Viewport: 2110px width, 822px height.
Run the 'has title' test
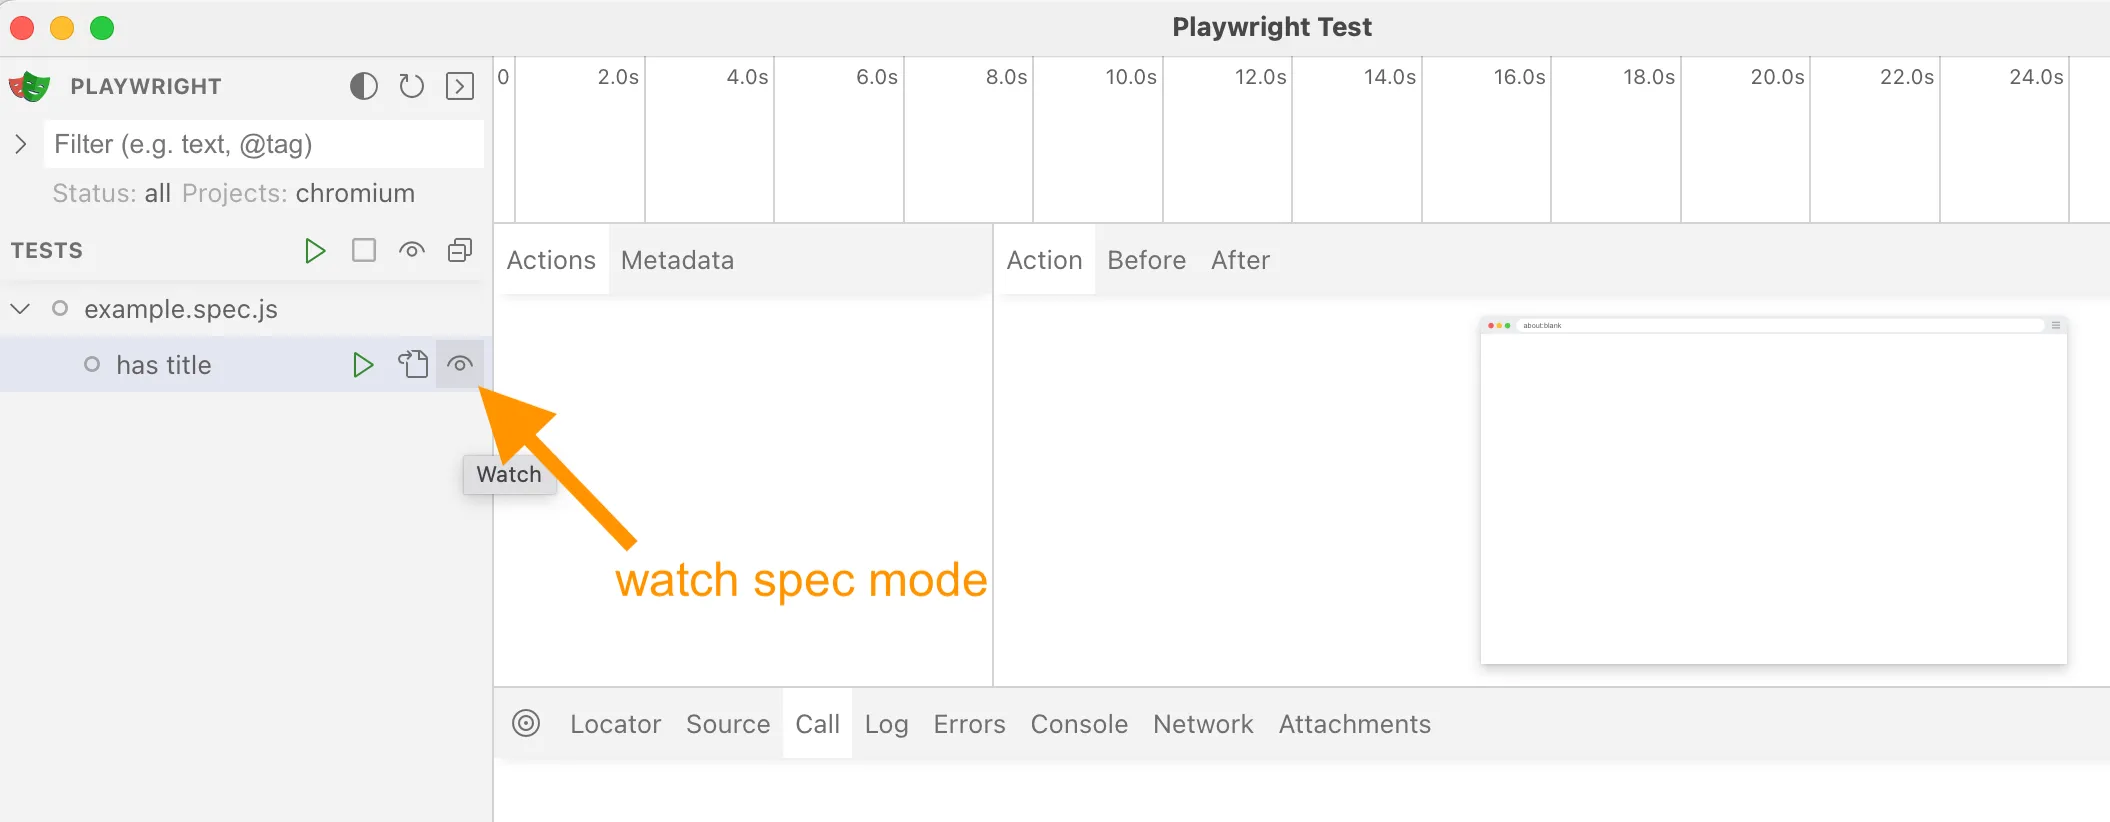pos(363,365)
